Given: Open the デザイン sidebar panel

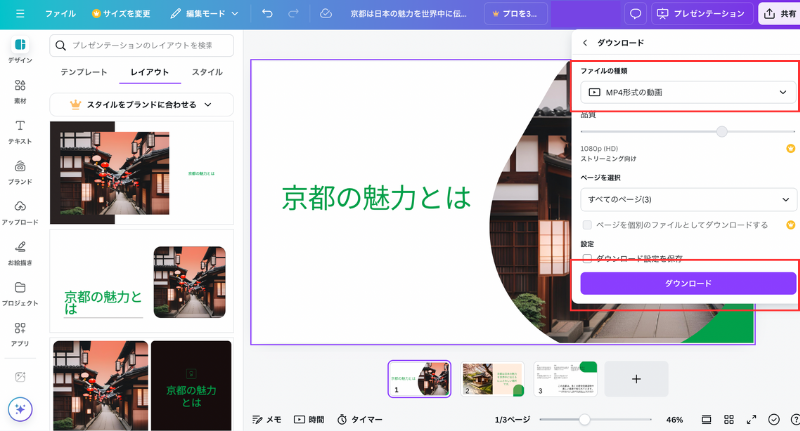Looking at the screenshot, I should (20, 50).
